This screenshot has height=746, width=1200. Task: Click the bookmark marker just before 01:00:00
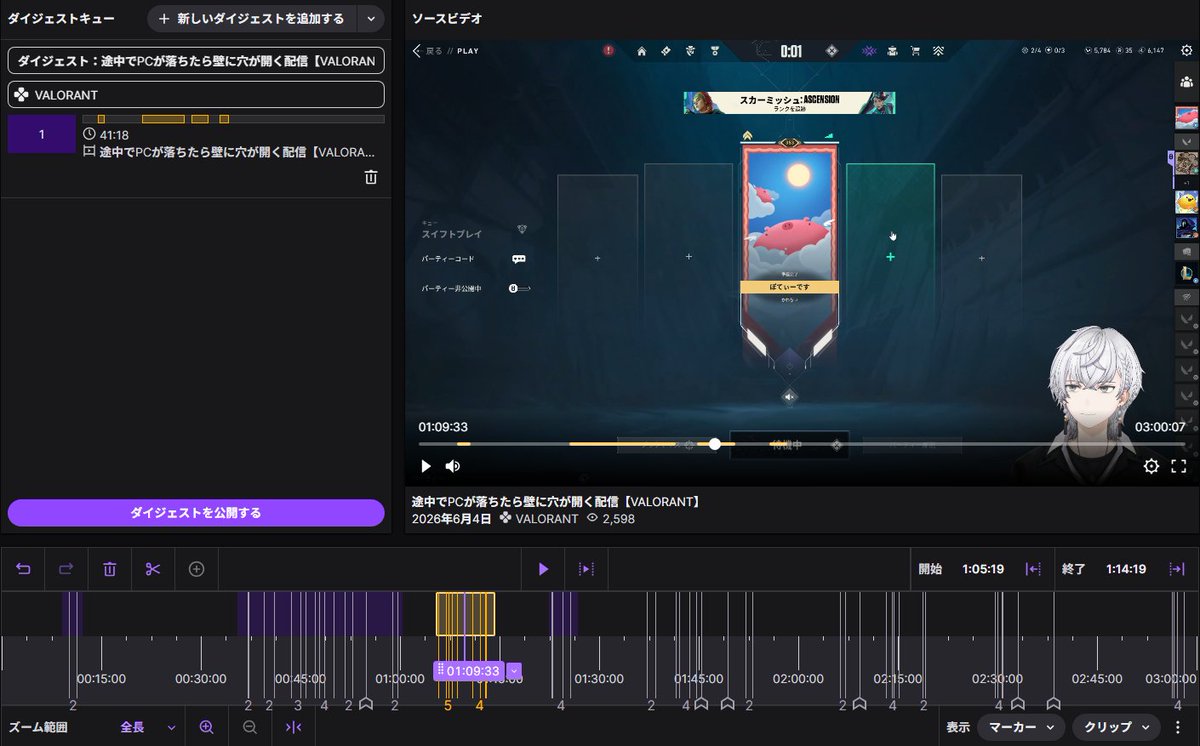click(366, 705)
